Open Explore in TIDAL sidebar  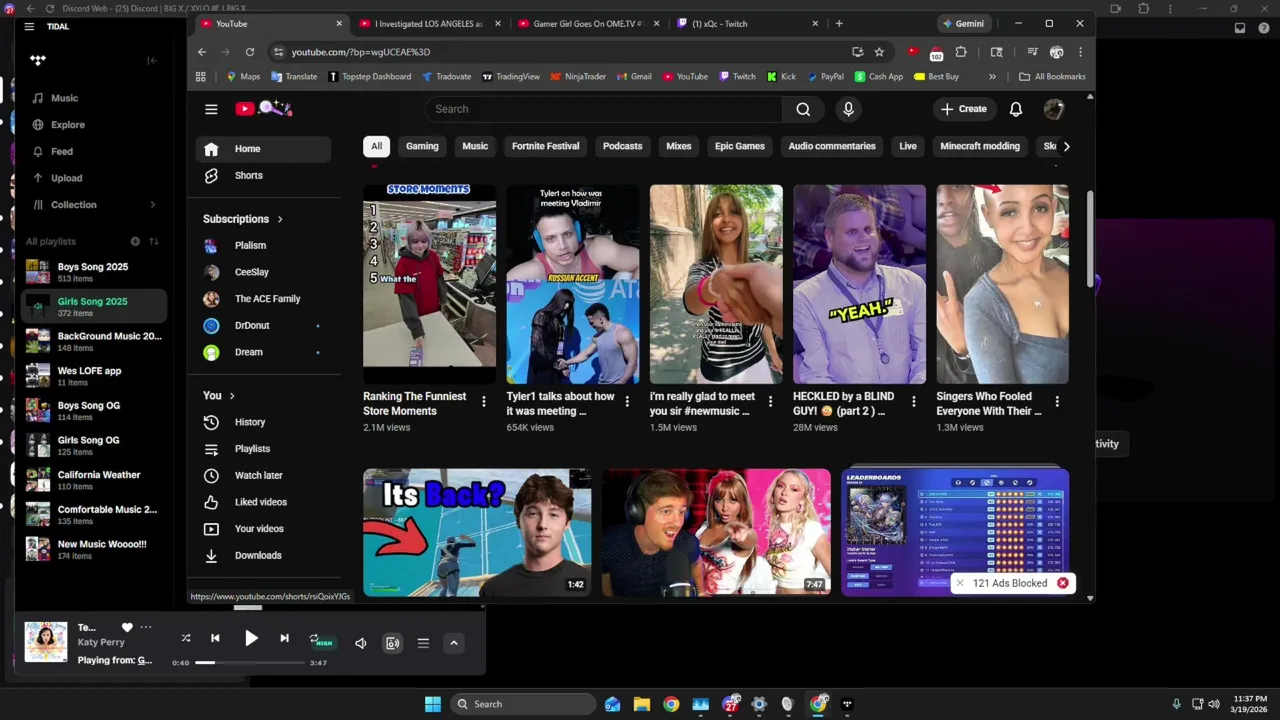point(68,125)
